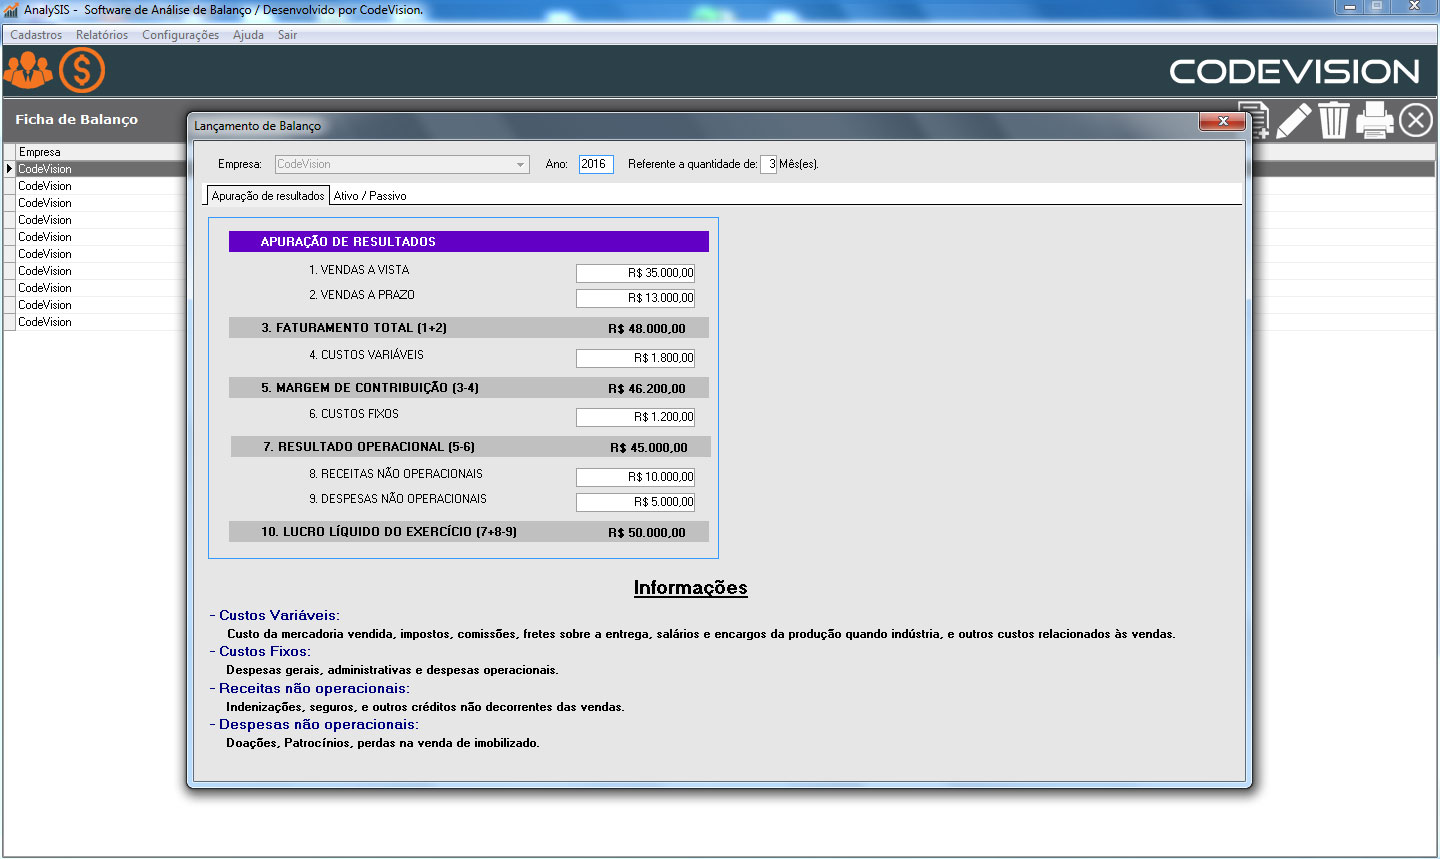The width and height of the screenshot is (1440, 859).
Task: Focus the Despesas Não Operacionais field
Action: pos(635,502)
